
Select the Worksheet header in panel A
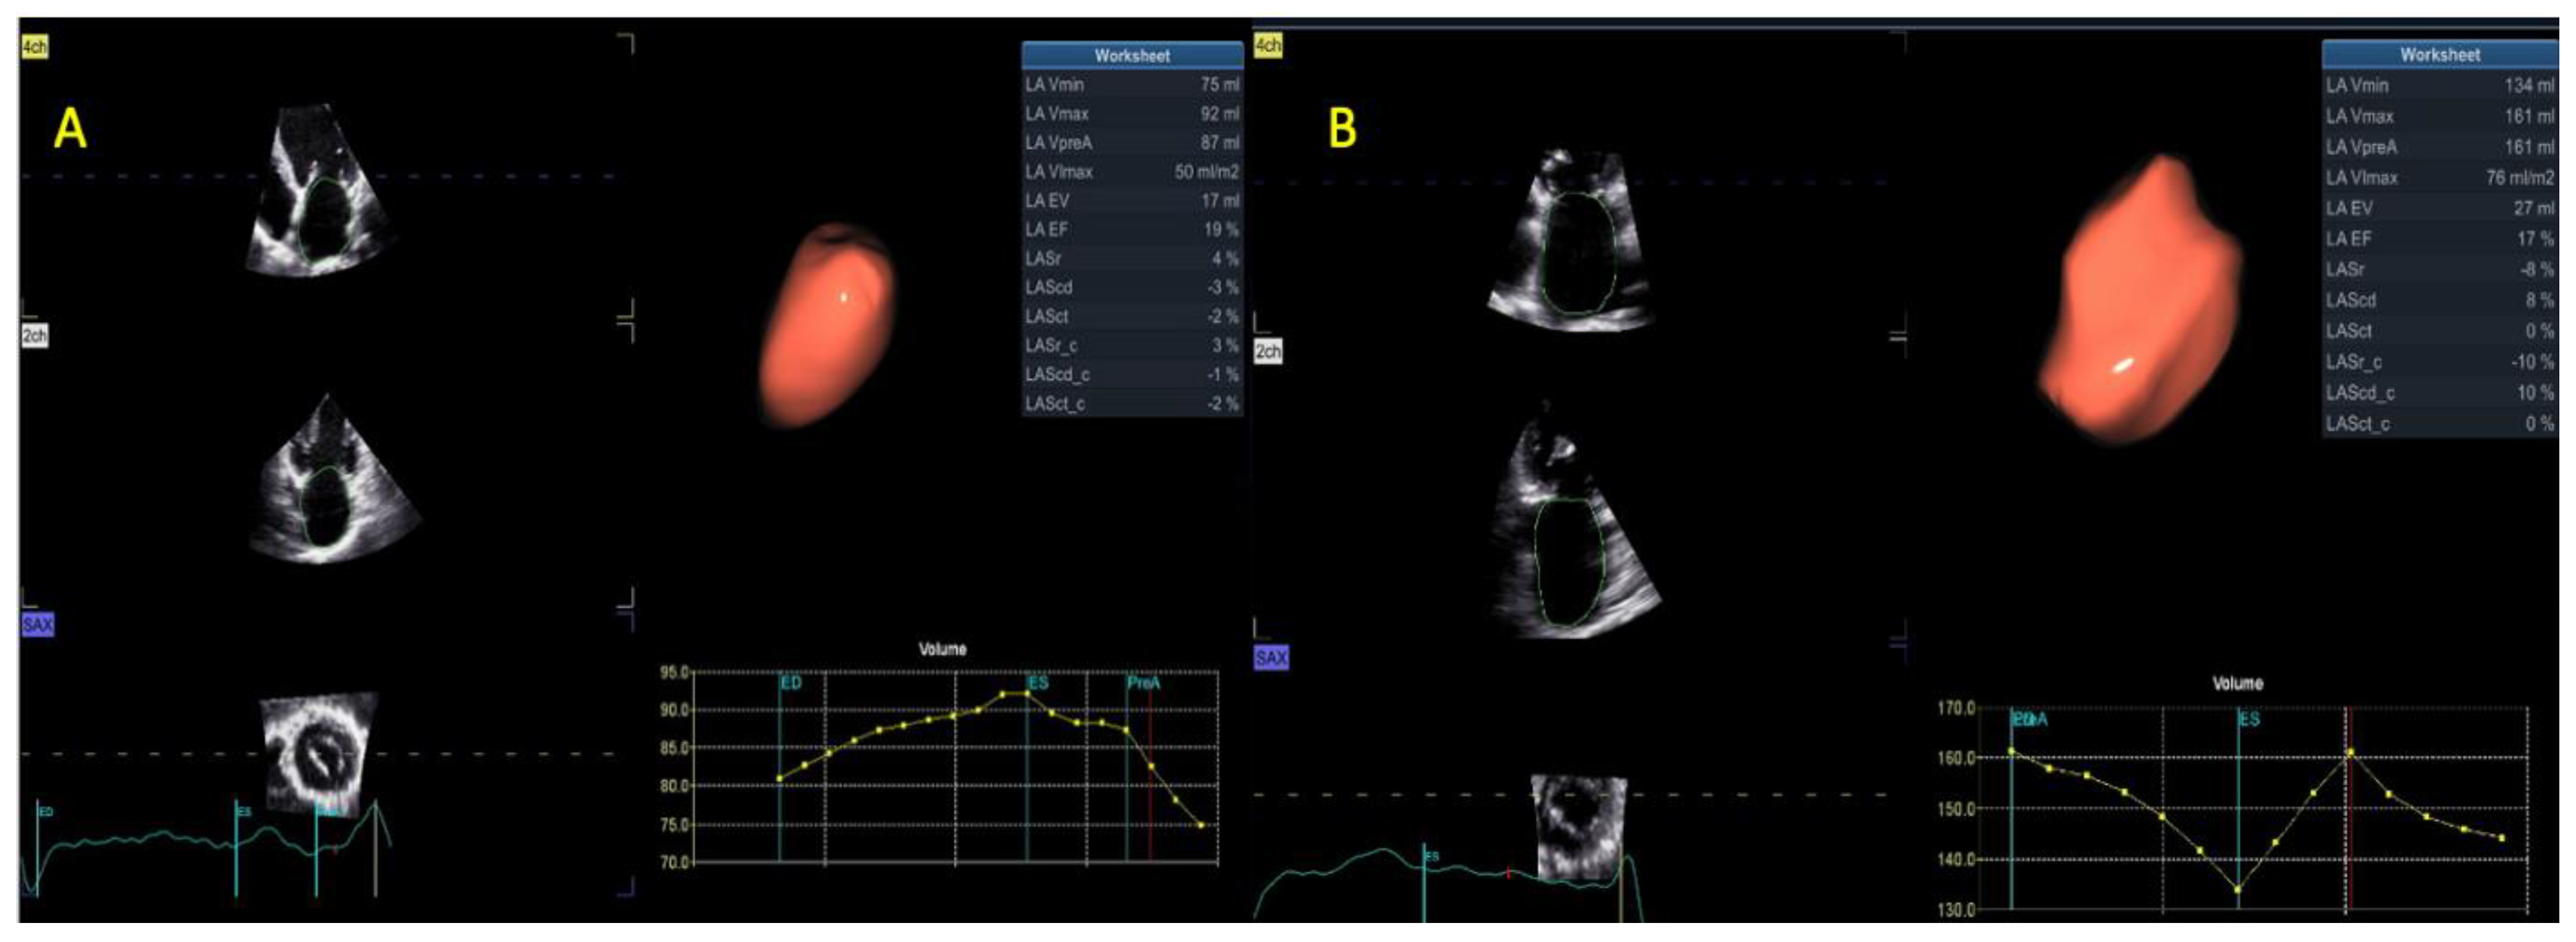[x=1131, y=55]
